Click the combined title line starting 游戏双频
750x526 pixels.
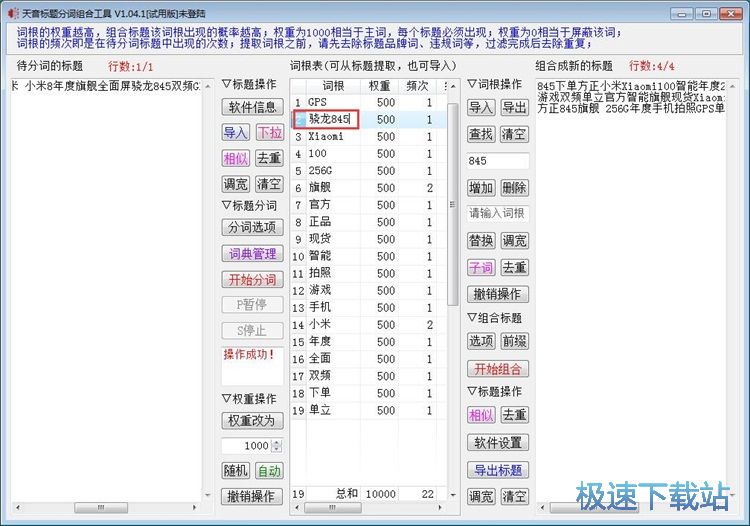(x=631, y=97)
